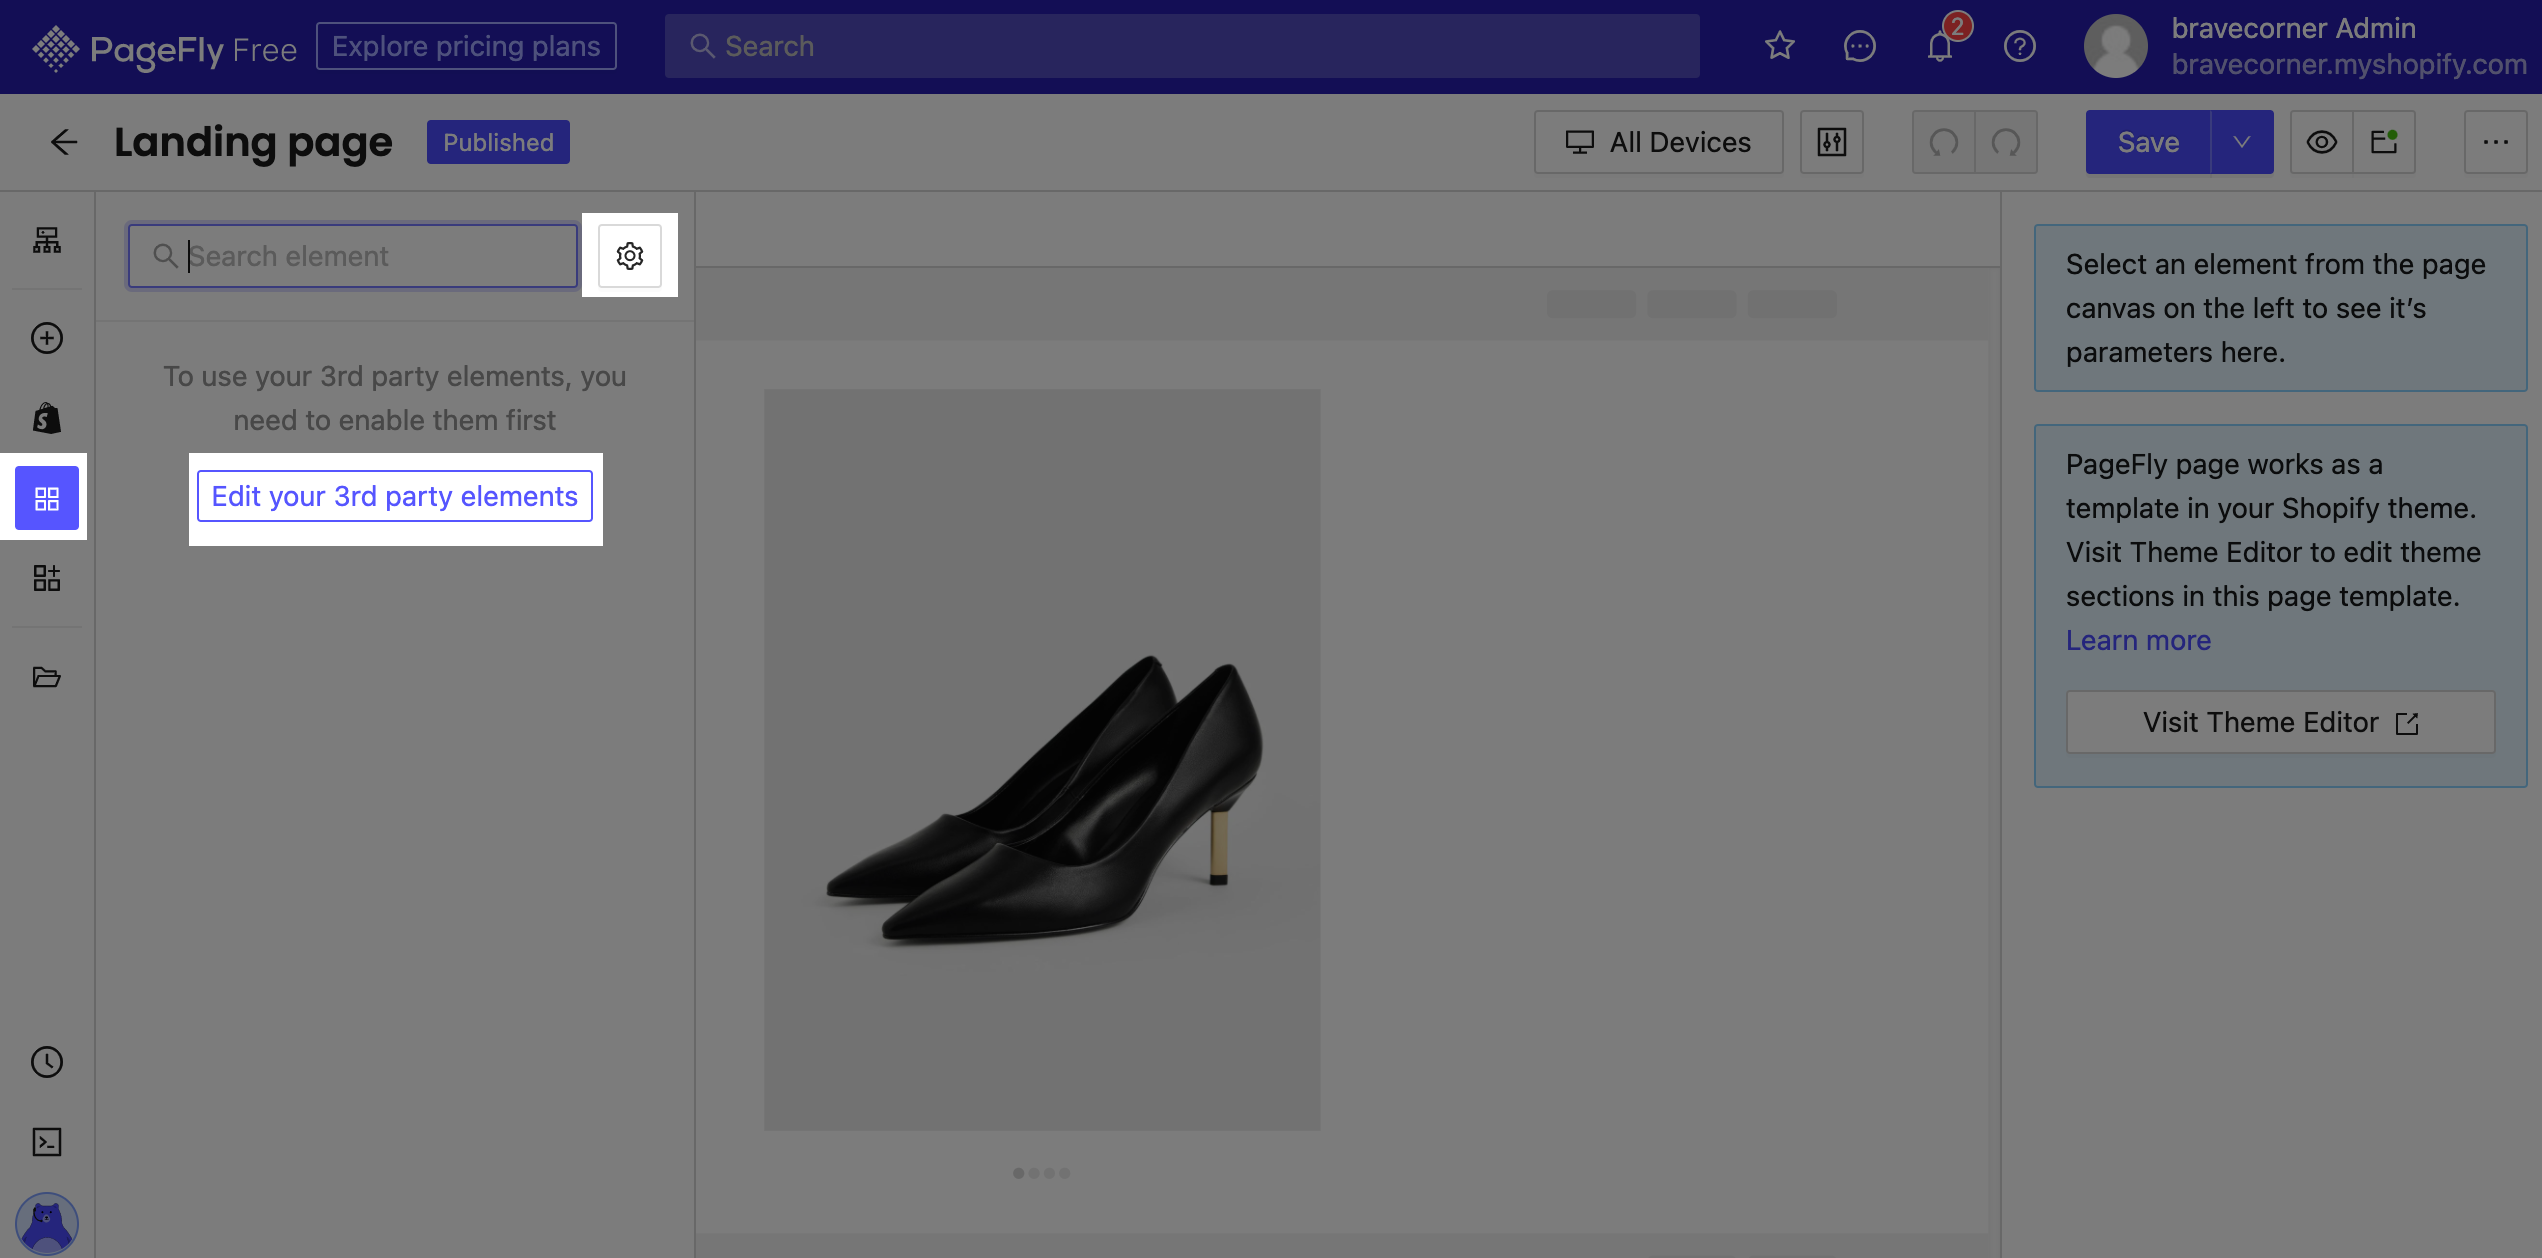Click the Published status badge
This screenshot has height=1258, width=2542.
coord(498,142)
